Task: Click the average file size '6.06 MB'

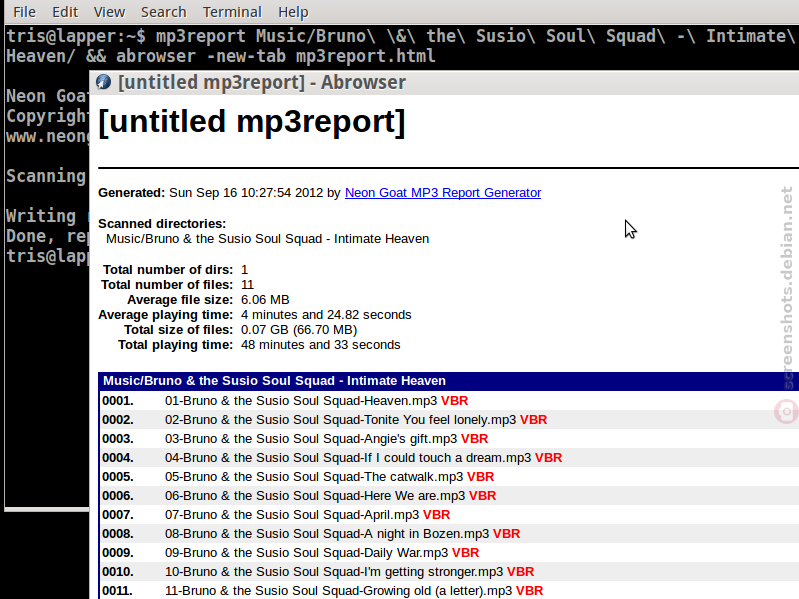Action: tap(265, 300)
